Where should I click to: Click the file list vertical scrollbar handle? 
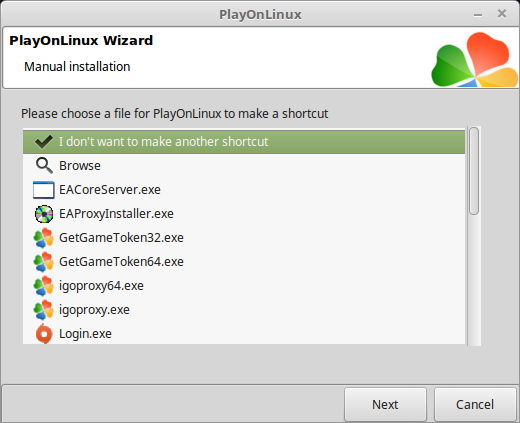pyautogui.click(x=474, y=171)
